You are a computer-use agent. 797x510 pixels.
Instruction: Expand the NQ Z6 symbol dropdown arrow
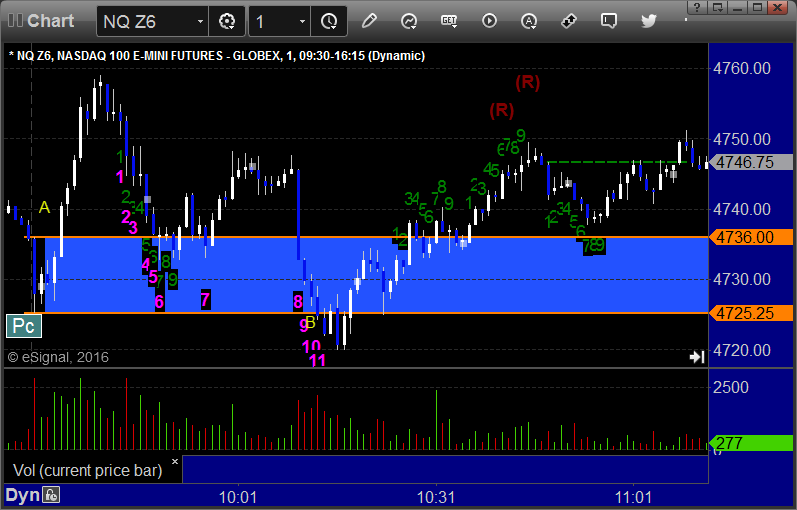click(200, 21)
